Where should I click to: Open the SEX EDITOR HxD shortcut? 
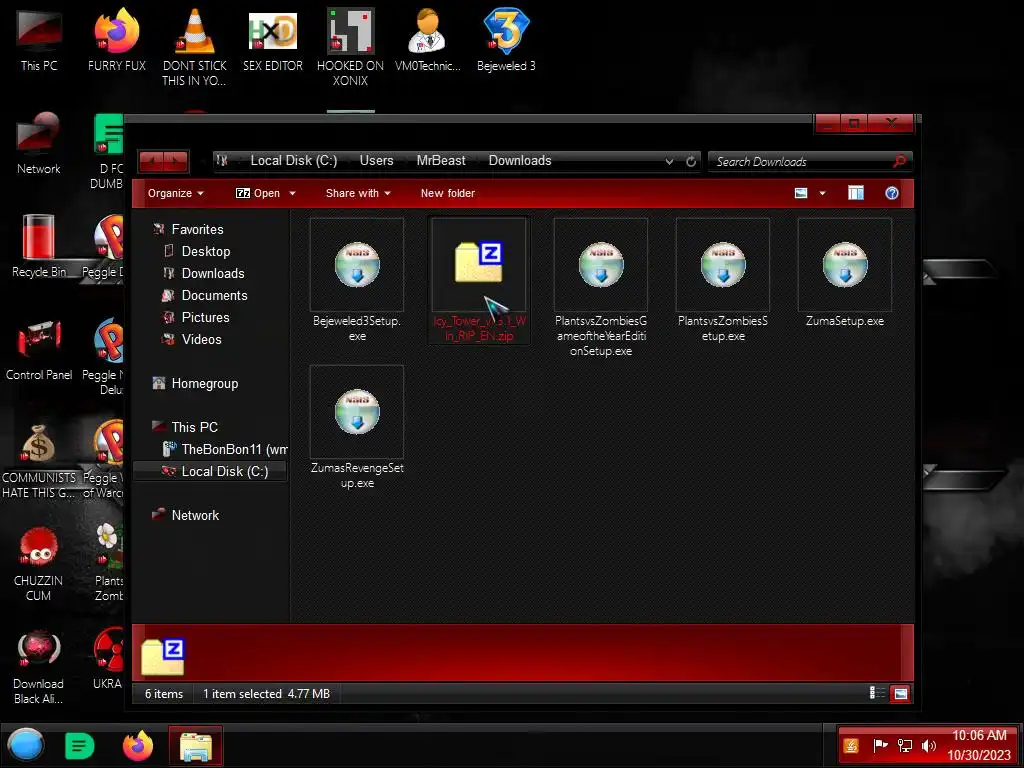(x=272, y=41)
